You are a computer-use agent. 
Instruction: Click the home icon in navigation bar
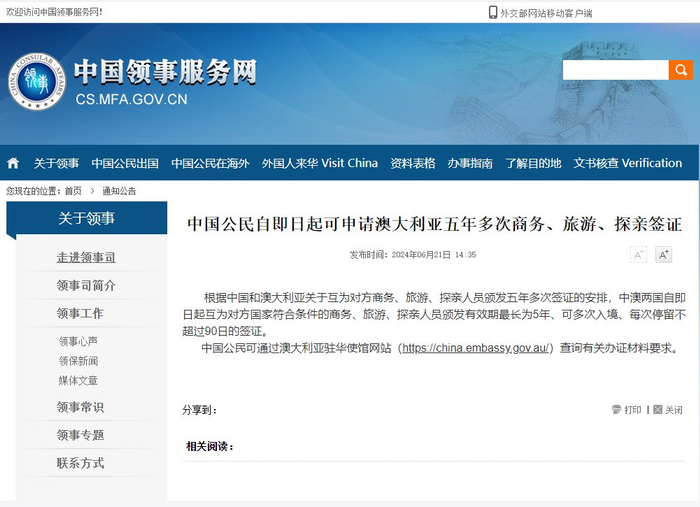point(13,163)
